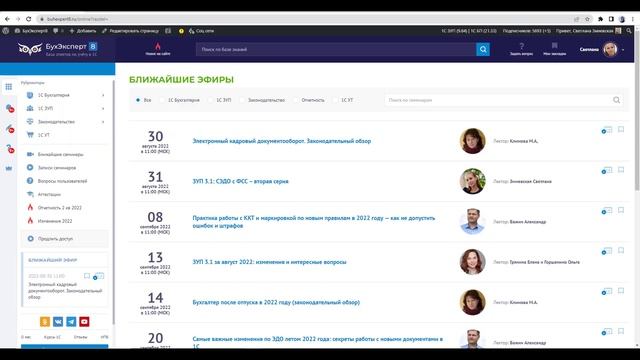Add 31 августа seminar to calendar
The height and width of the screenshot is (360, 640).
[607, 171]
